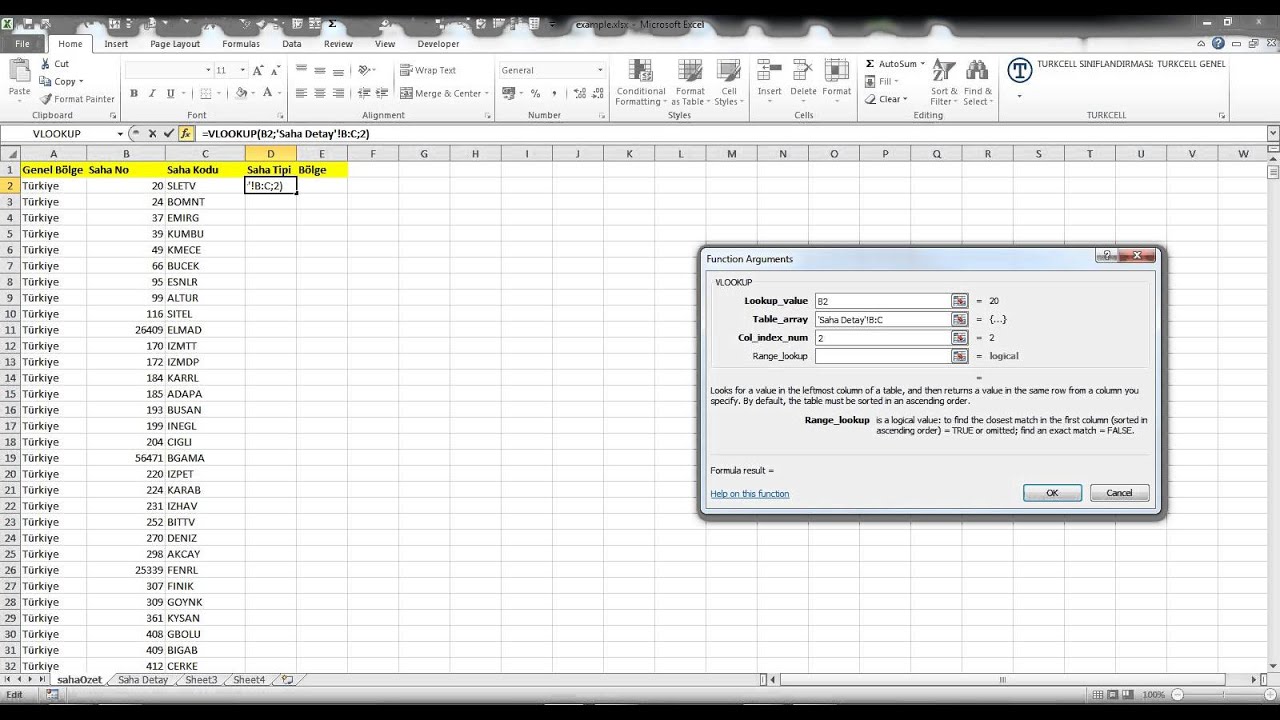Confirm formula with the checkmark icon
Image resolution: width=1280 pixels, height=720 pixels.
(169, 134)
